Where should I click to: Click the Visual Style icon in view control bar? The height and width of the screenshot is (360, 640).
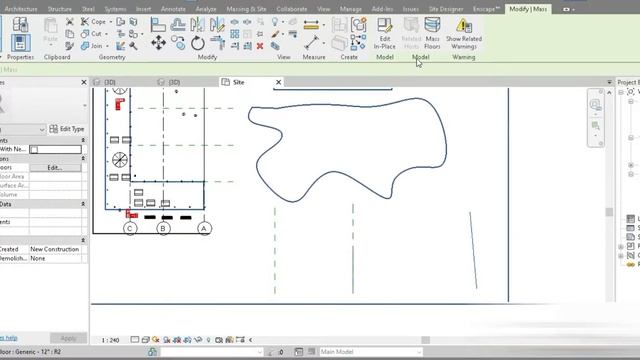pos(146,340)
